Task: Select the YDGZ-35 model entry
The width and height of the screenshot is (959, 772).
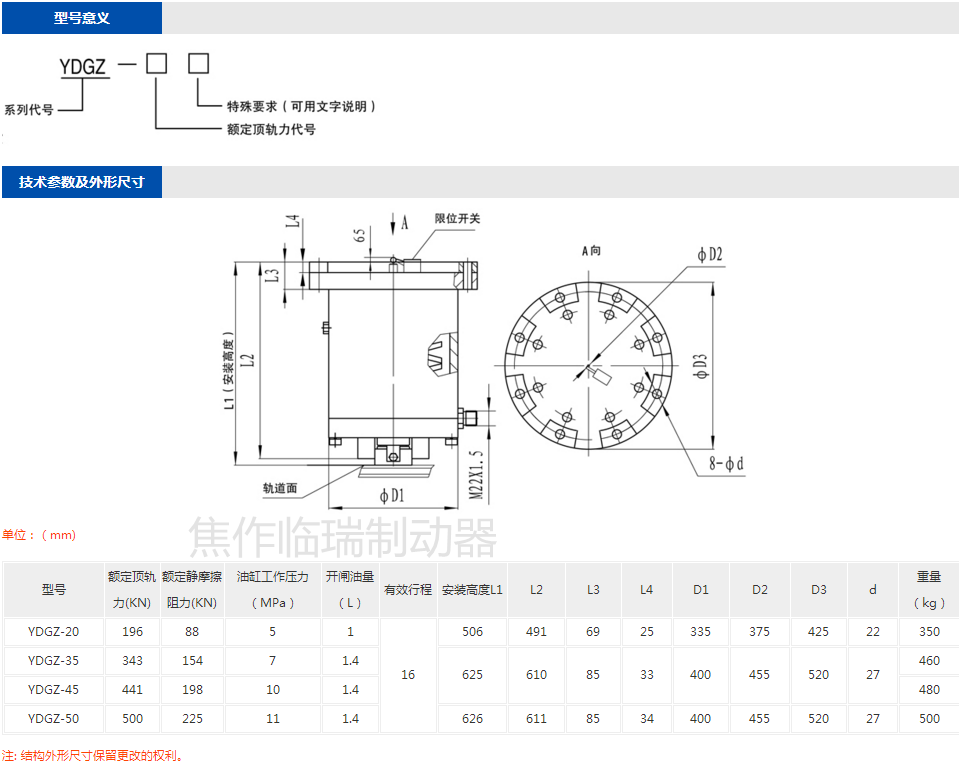Action: click(x=52, y=661)
